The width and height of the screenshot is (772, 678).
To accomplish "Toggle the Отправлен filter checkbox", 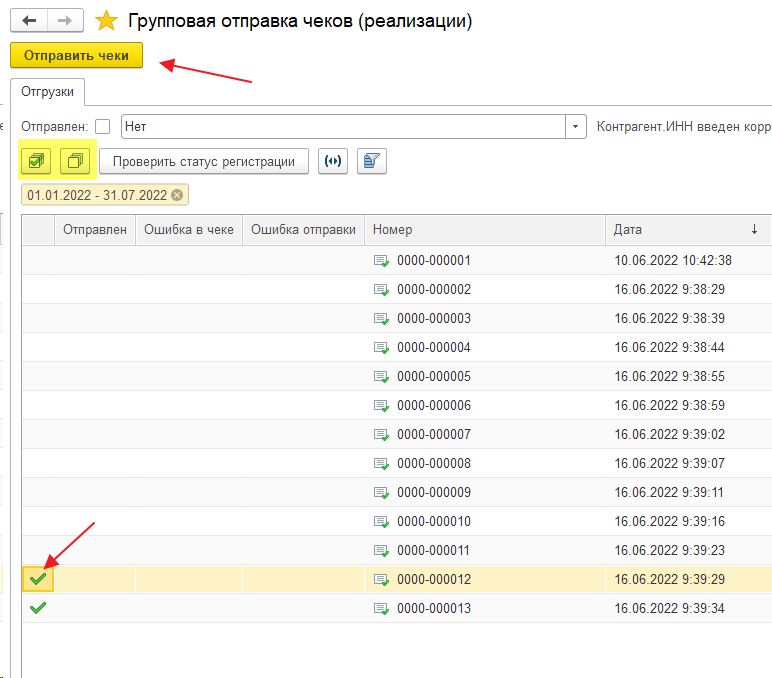I will point(102,127).
